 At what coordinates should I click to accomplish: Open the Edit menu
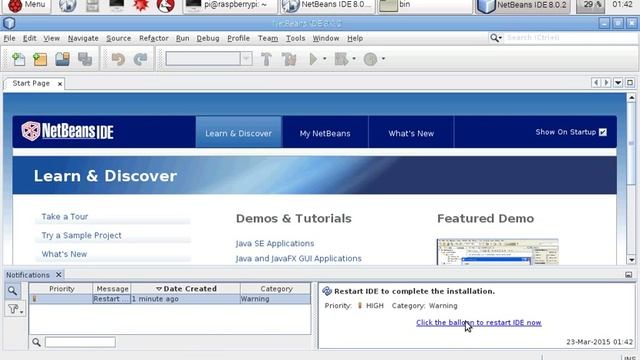[x=29, y=38]
